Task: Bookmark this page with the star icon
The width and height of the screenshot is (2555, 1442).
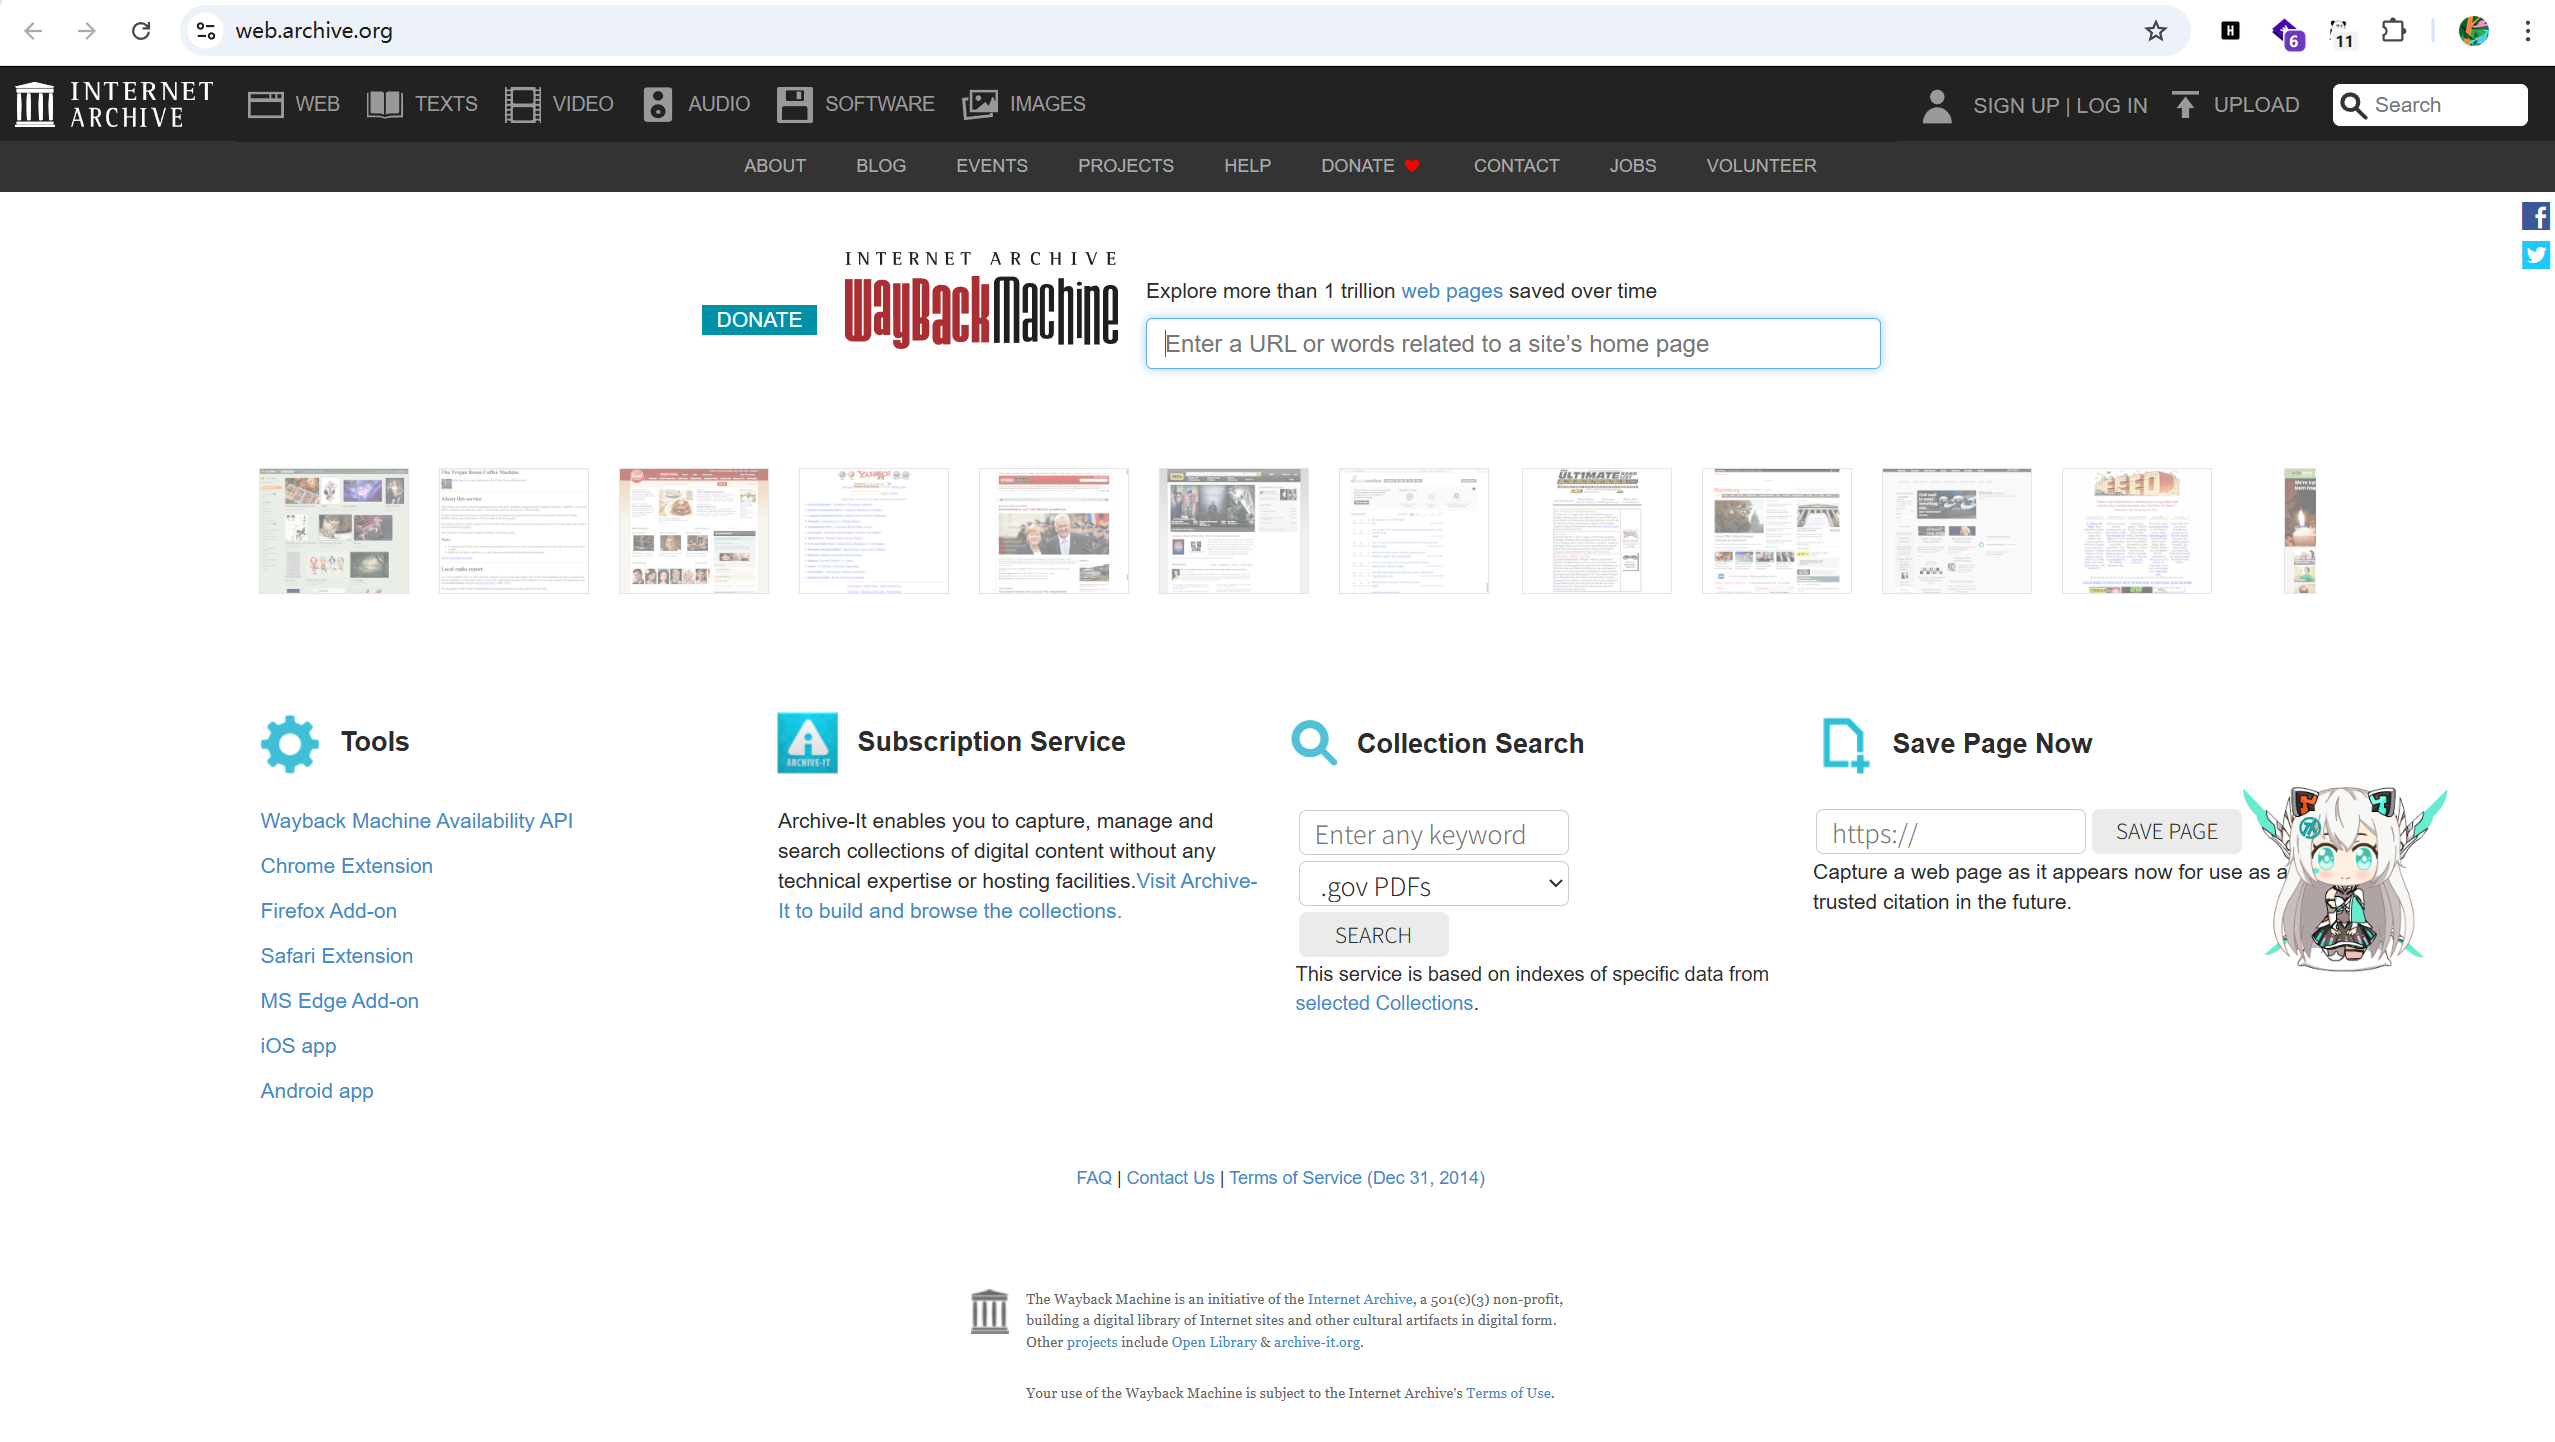Action: point(2156,31)
